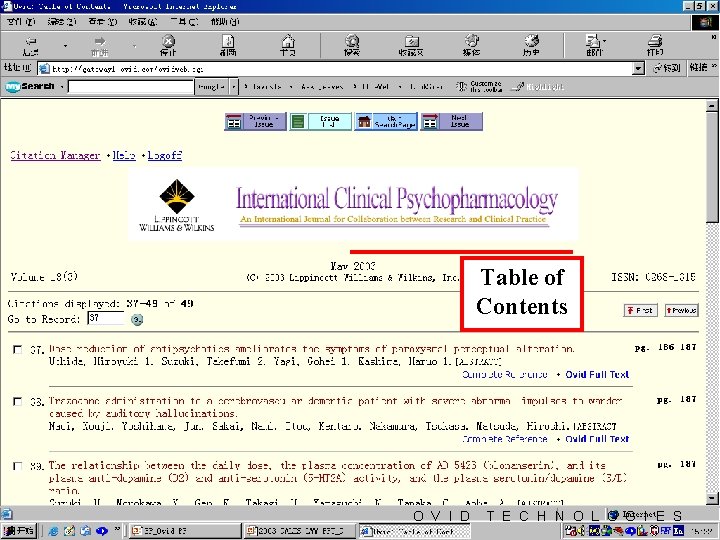Check the box for citation 39
Viewport: 720px width, 540px height.
tap(17, 466)
